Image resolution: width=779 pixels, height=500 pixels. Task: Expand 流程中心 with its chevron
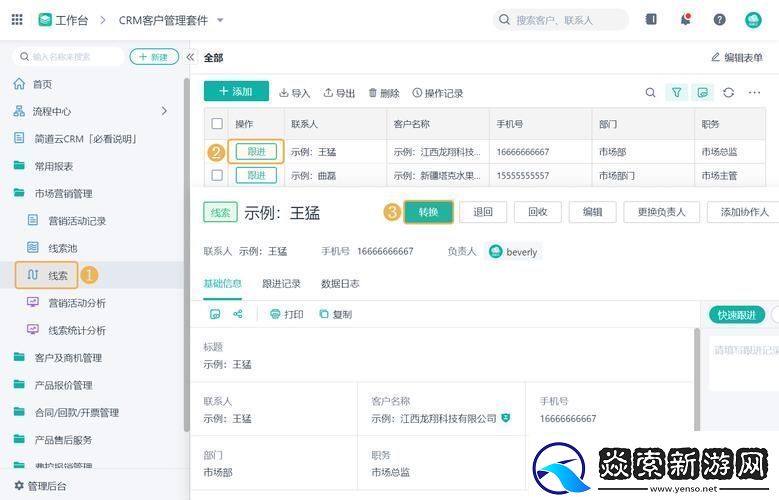tap(165, 111)
